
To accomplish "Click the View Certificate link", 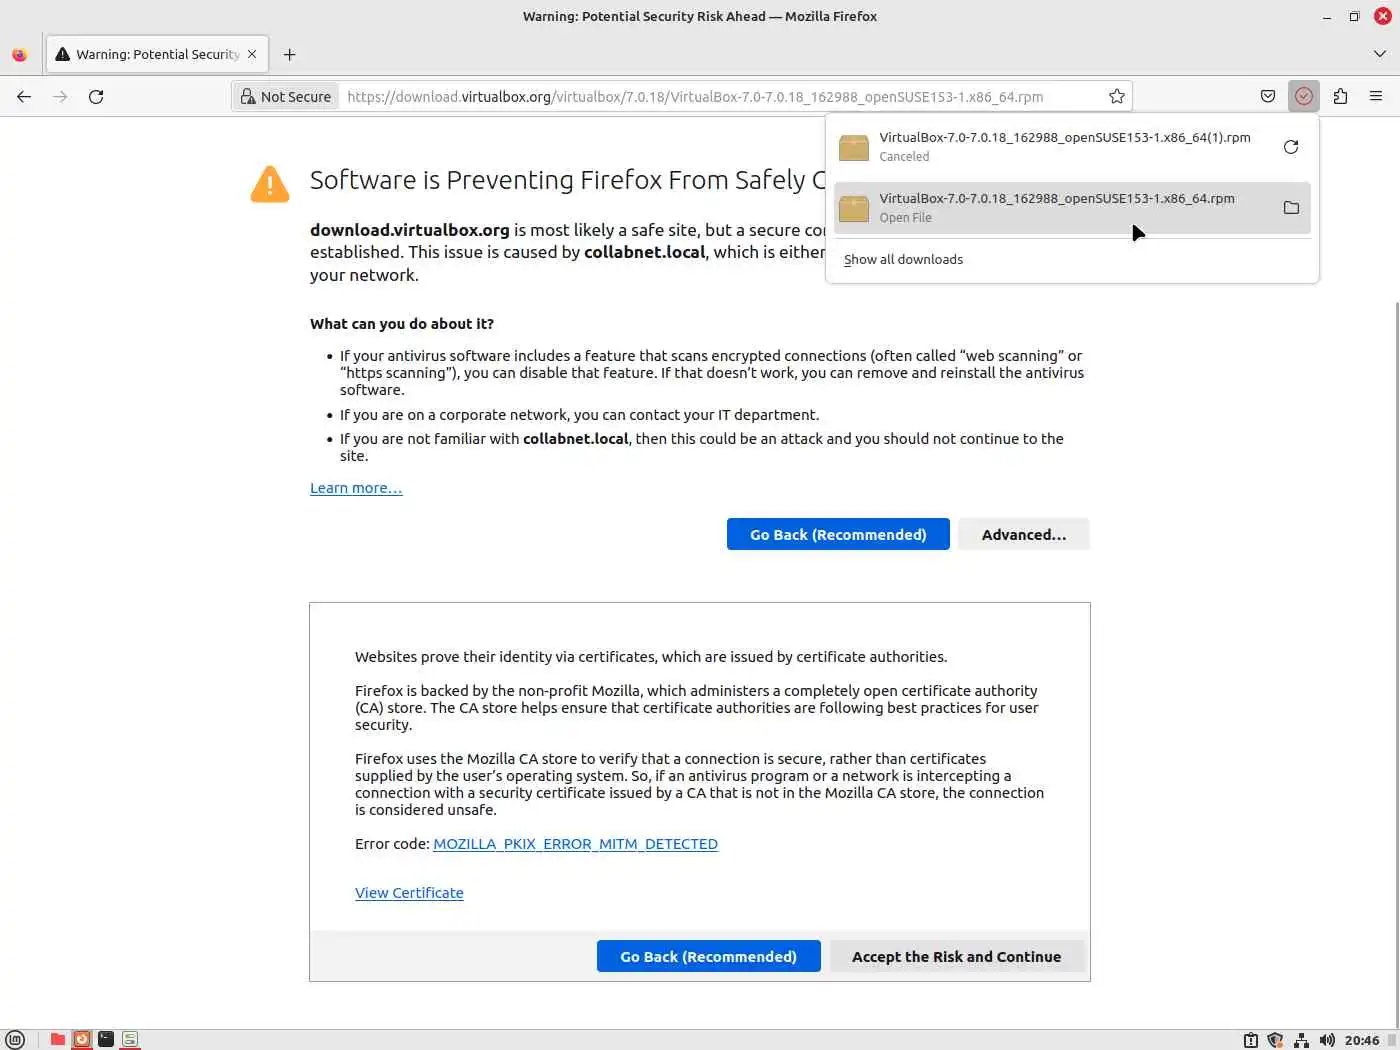I will tap(409, 893).
